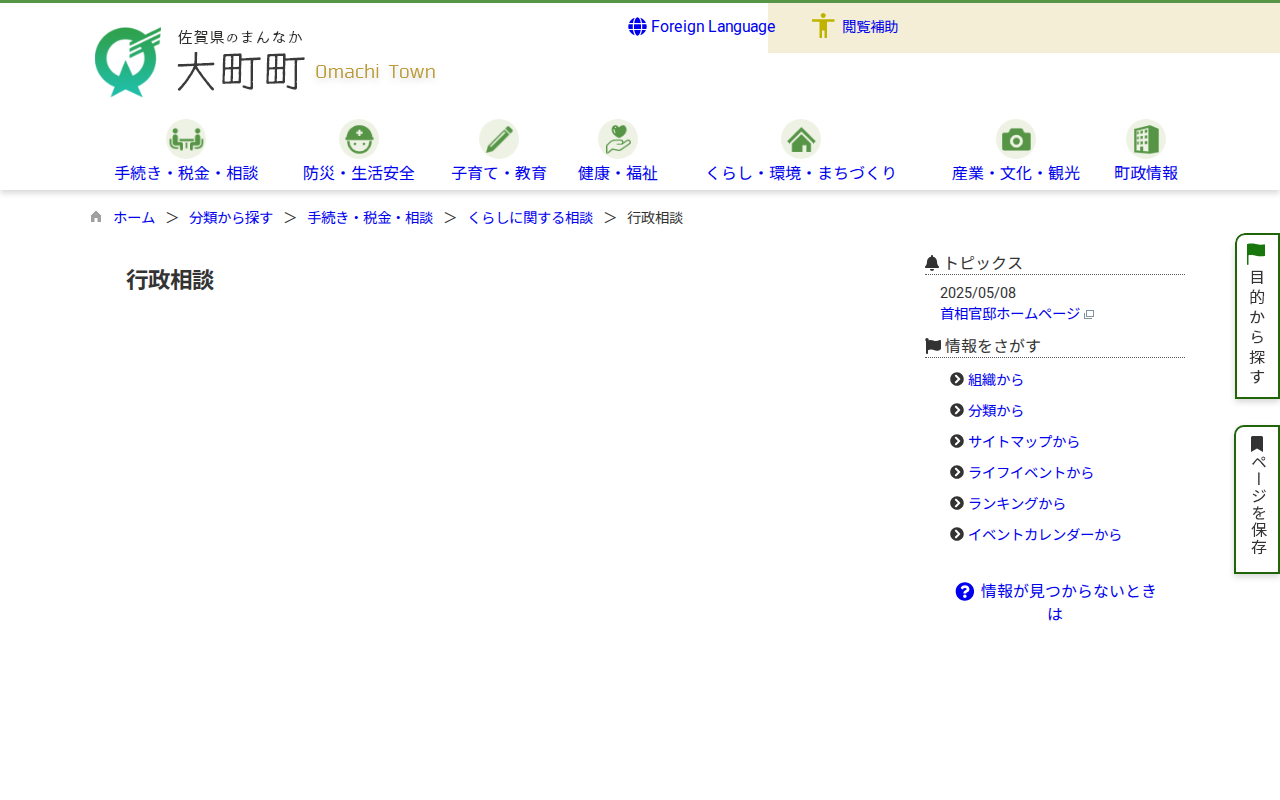
Task: Choose サイトマップから in the sidebar
Action: coord(1023,442)
